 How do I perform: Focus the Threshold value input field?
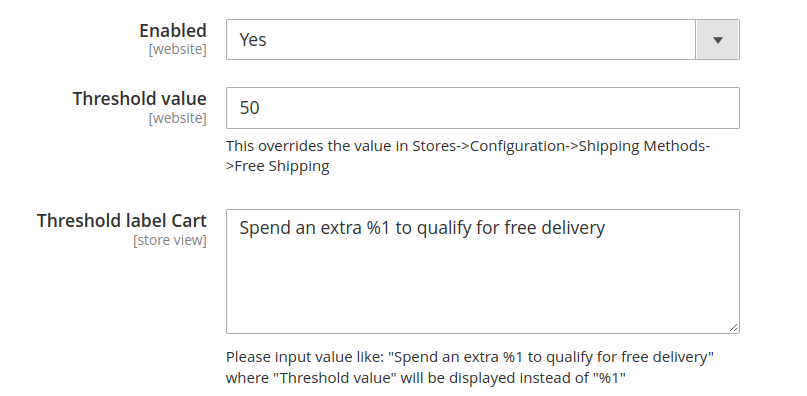[483, 108]
